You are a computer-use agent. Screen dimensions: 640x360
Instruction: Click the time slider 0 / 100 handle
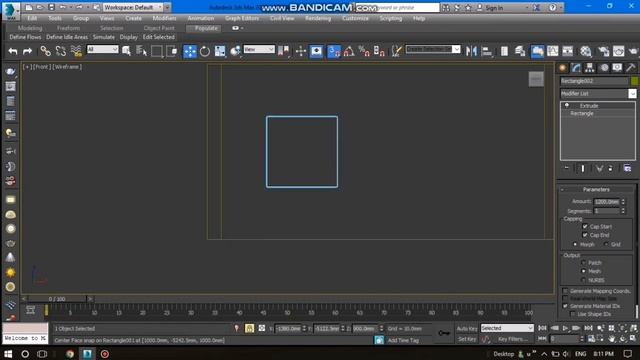pyautogui.click(x=57, y=299)
